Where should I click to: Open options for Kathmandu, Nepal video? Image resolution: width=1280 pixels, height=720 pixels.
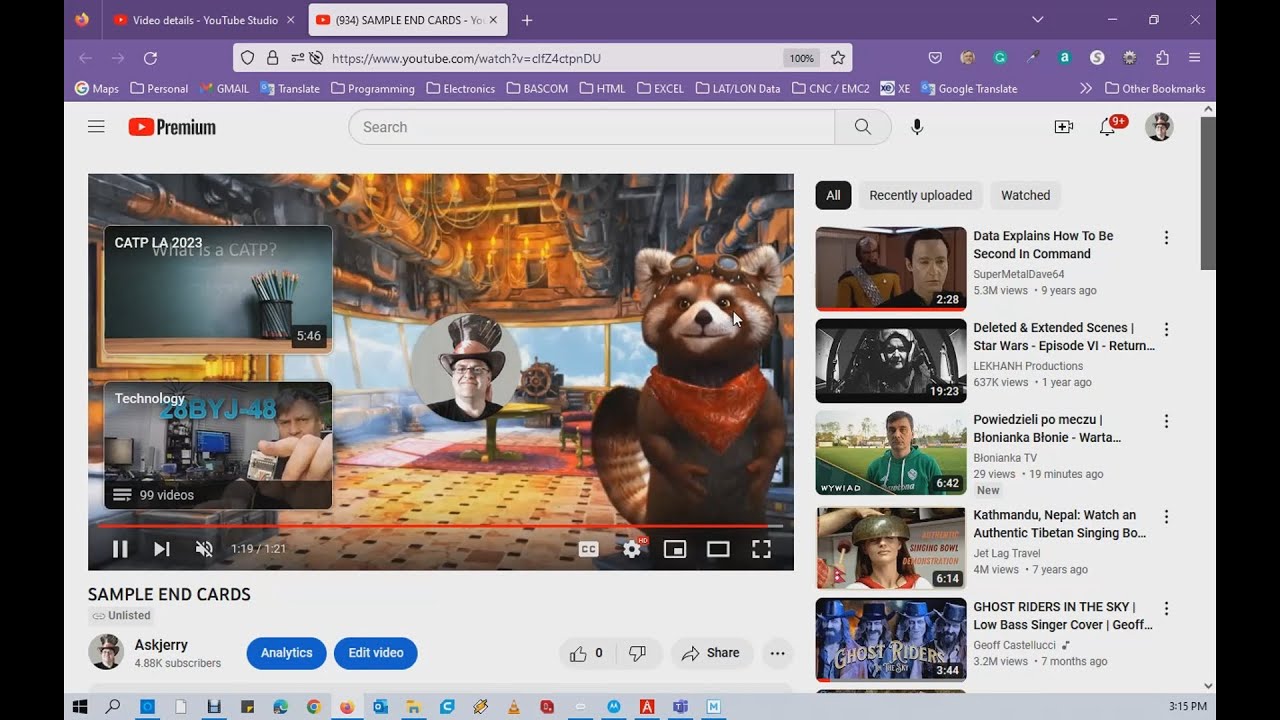[1166, 517]
